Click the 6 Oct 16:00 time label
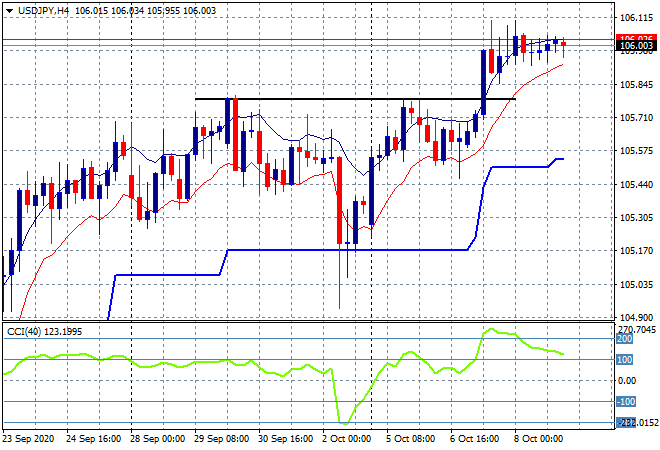Image resolution: width=660 pixels, height=450 pixels. tap(474, 439)
